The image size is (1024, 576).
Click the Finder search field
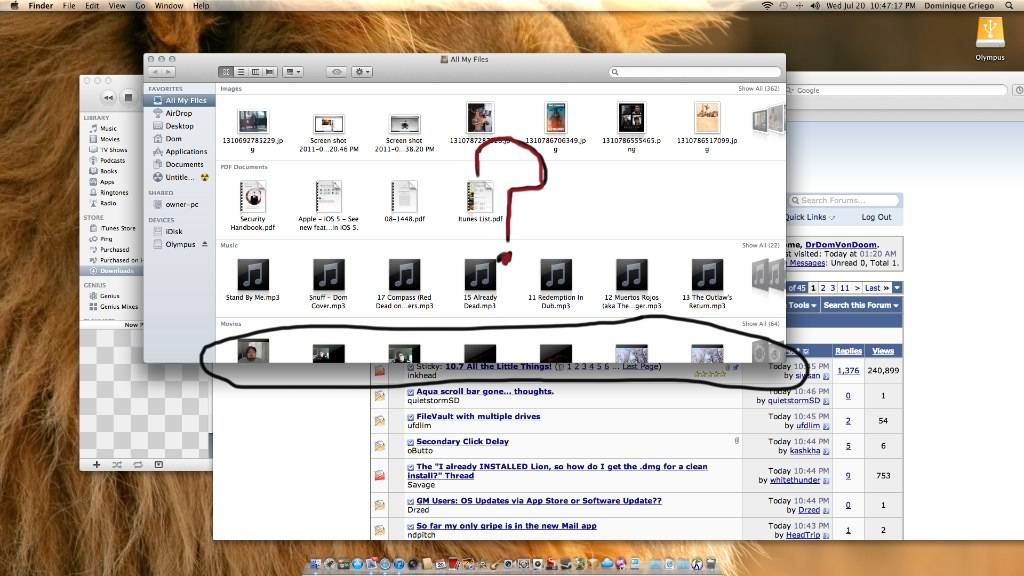click(695, 72)
